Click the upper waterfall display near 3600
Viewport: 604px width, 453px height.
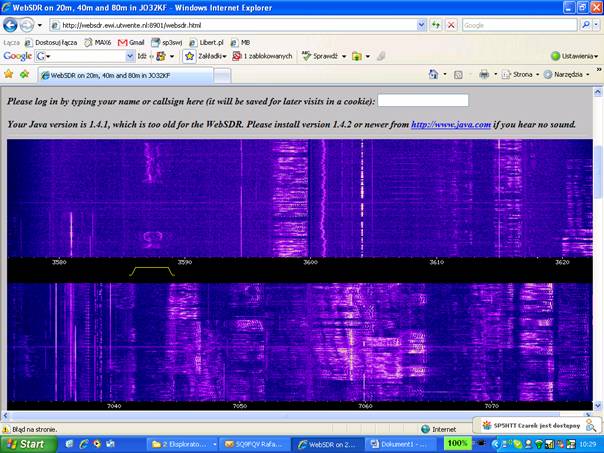[310, 200]
